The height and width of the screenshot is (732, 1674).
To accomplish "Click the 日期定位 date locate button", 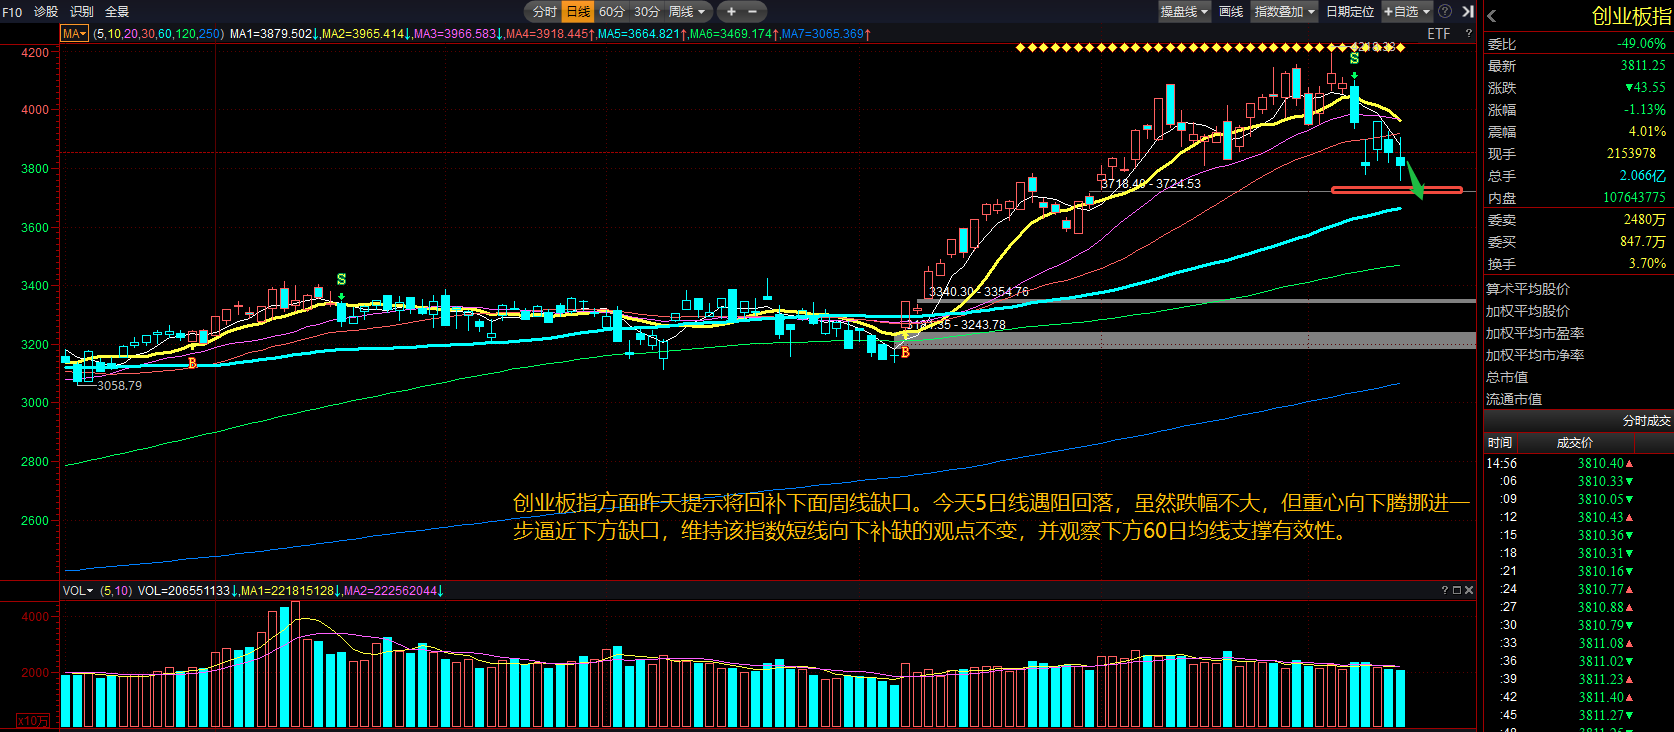I will [1350, 12].
